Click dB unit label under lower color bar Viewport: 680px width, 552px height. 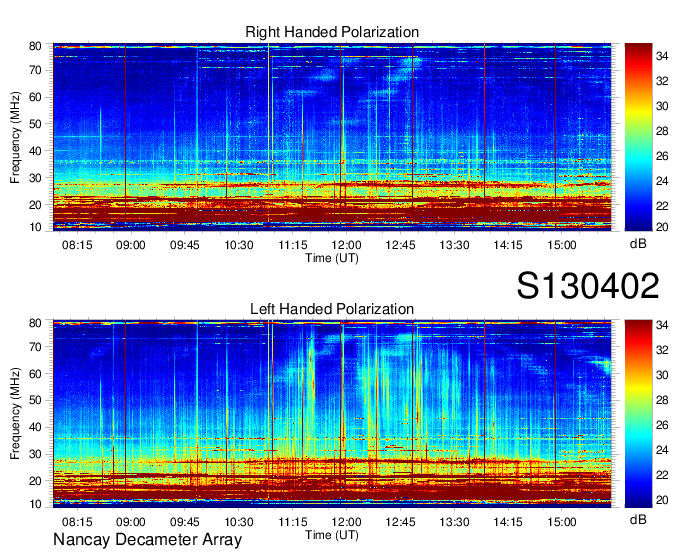pos(638,519)
